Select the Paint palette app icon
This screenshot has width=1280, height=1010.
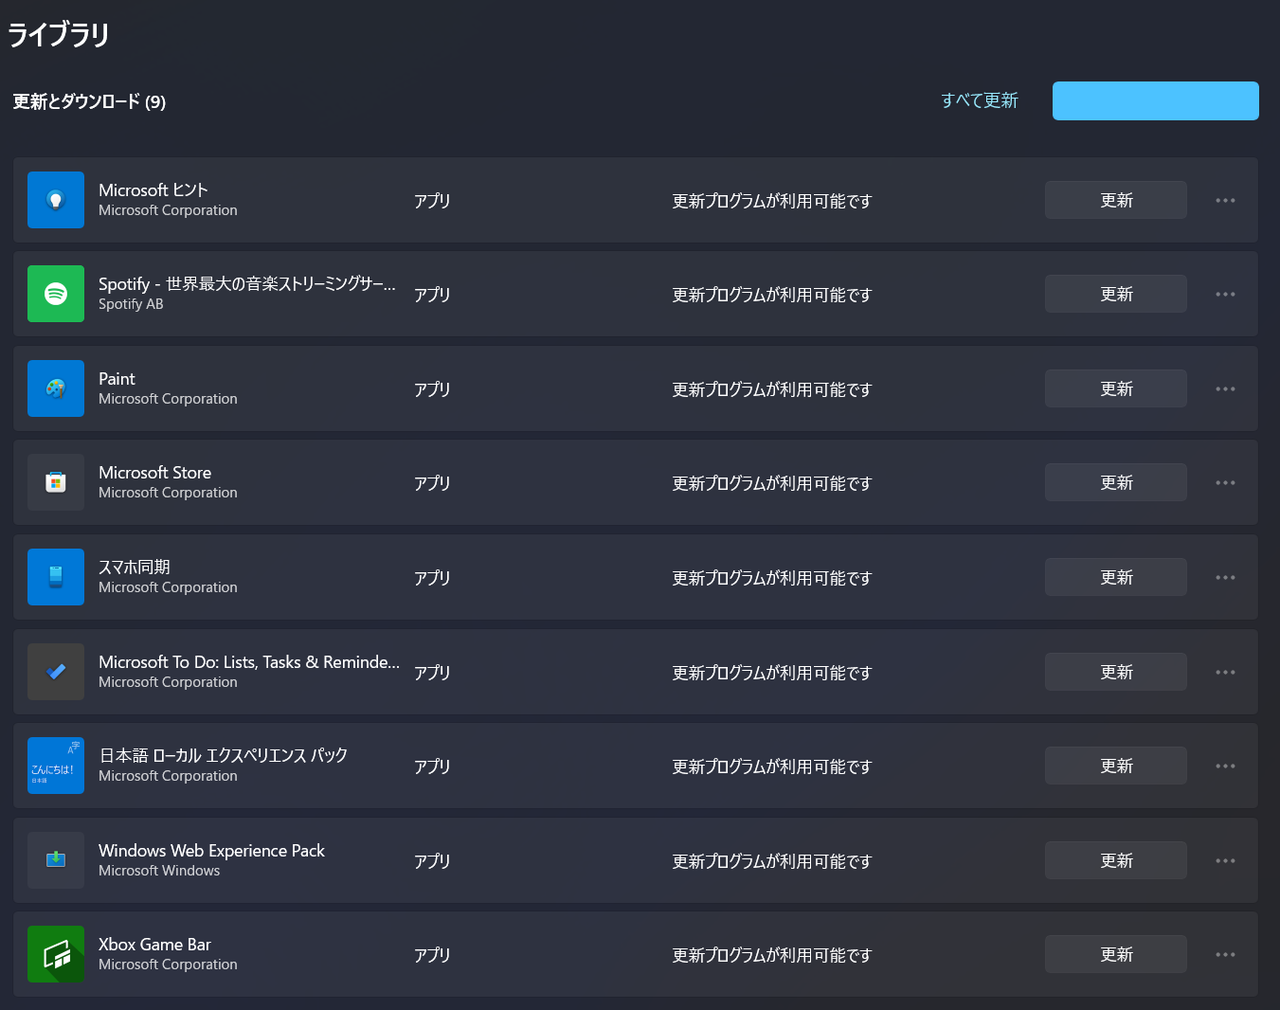click(56, 388)
